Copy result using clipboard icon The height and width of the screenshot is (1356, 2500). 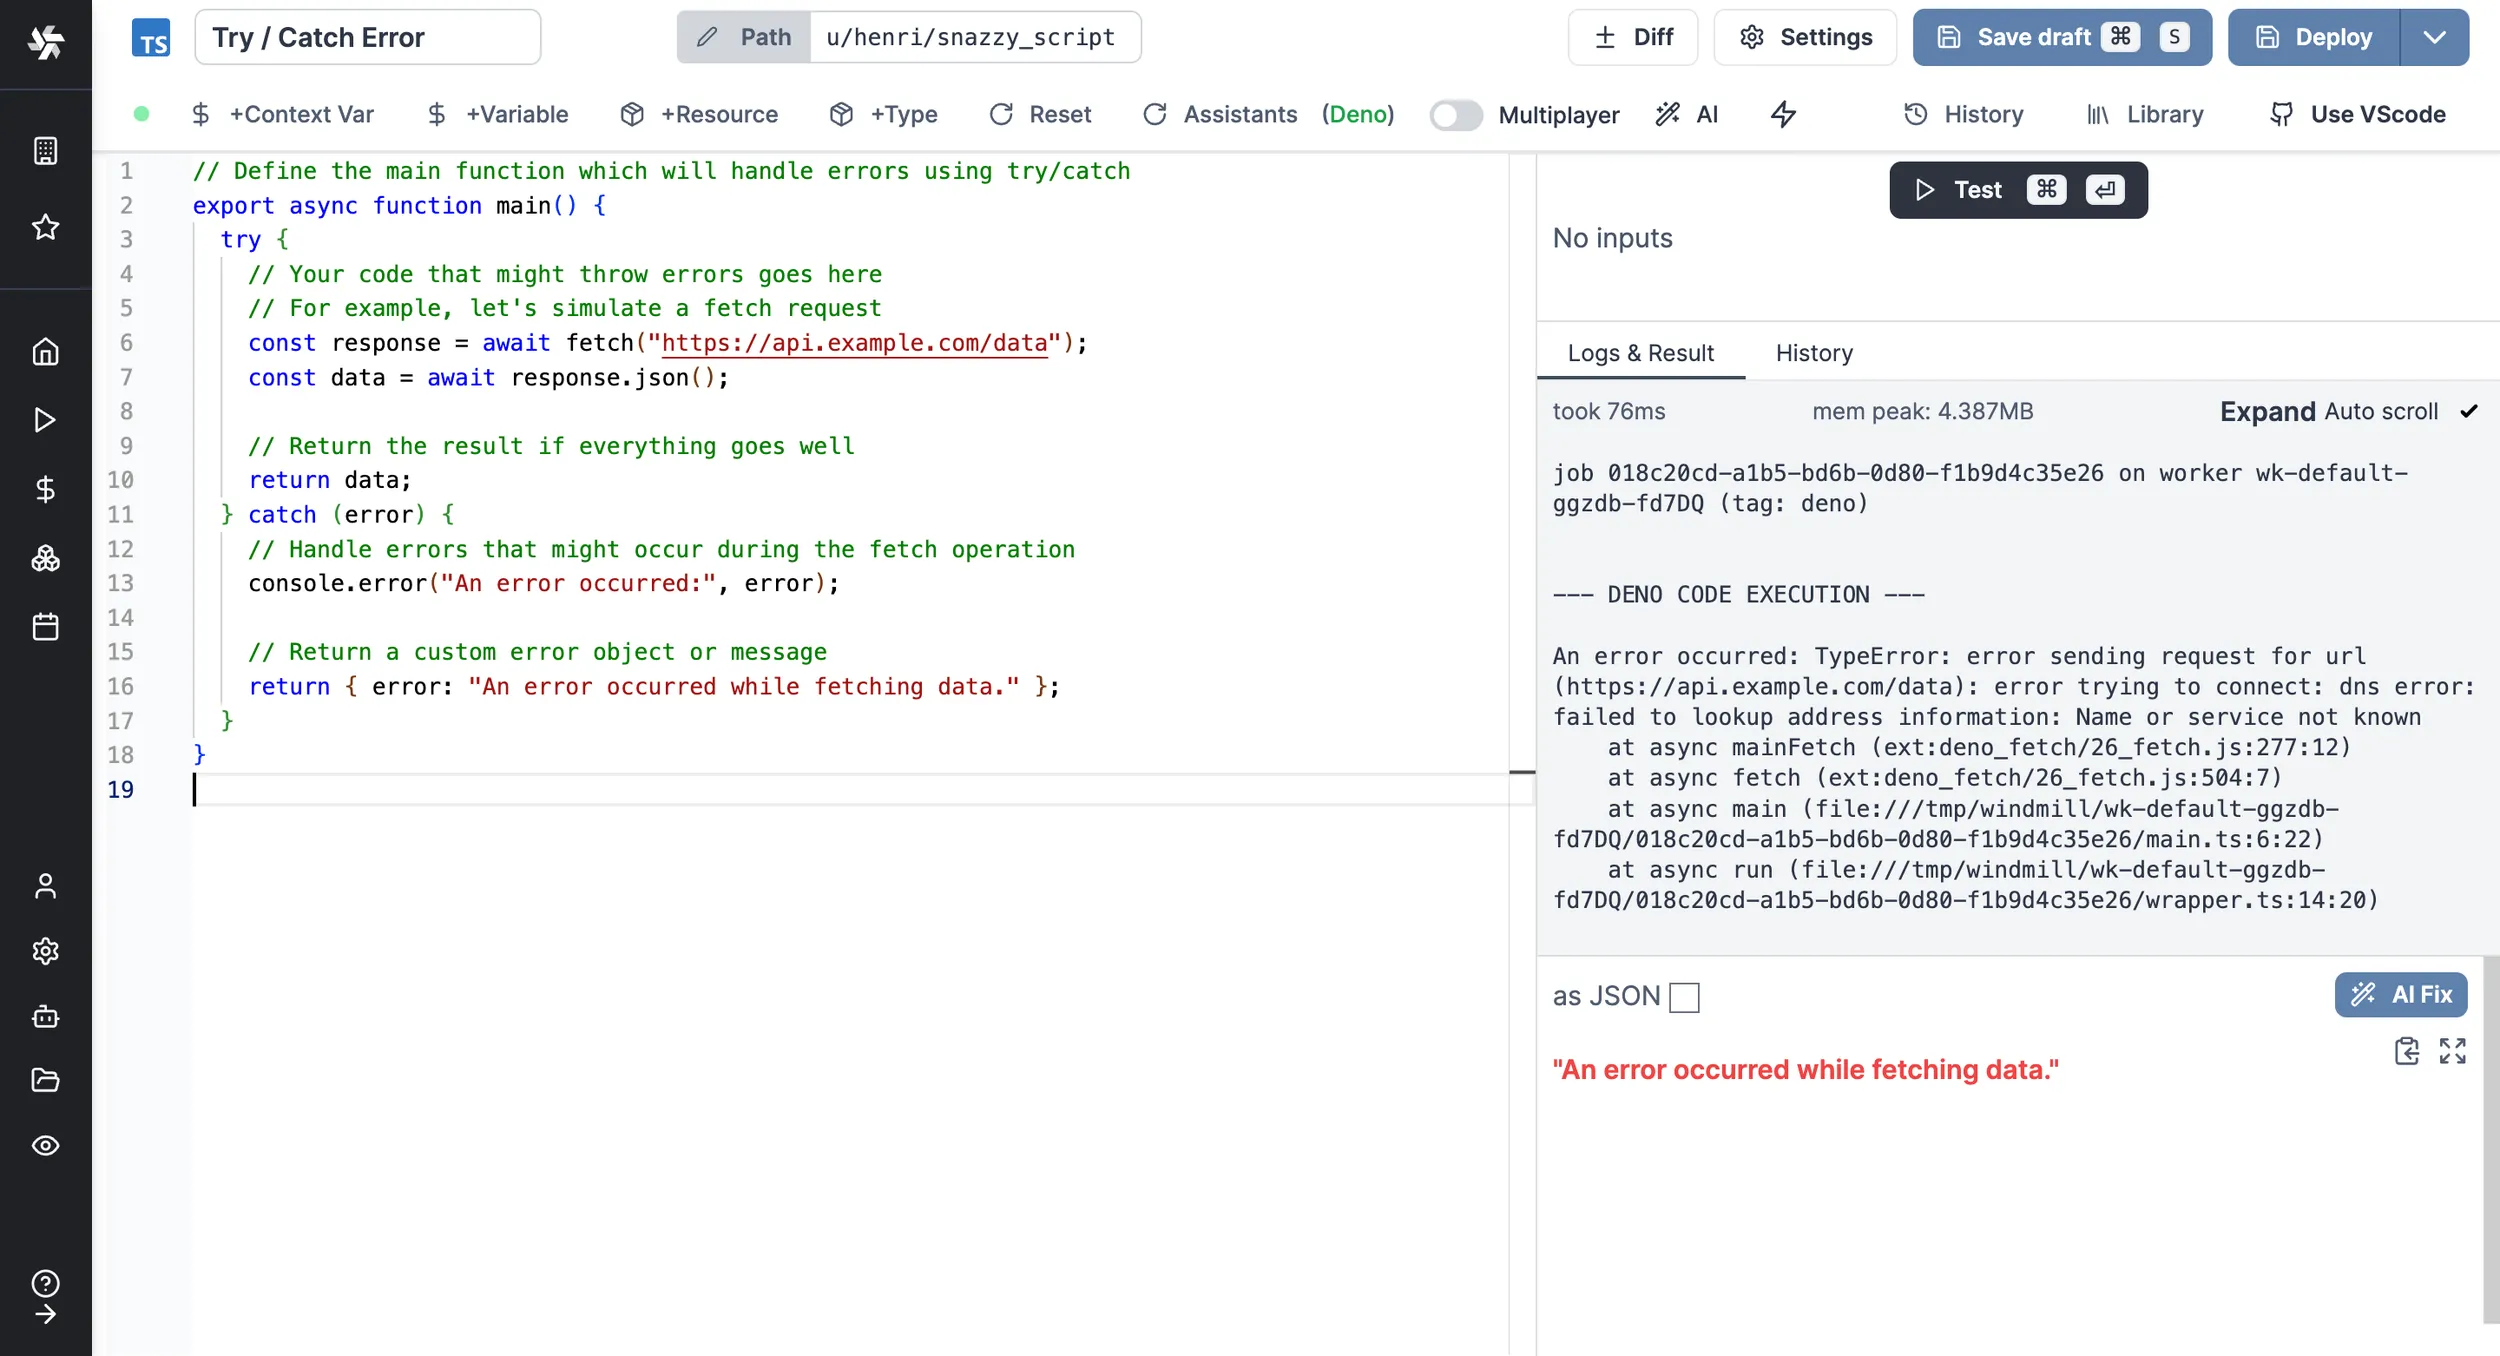(x=2406, y=1051)
